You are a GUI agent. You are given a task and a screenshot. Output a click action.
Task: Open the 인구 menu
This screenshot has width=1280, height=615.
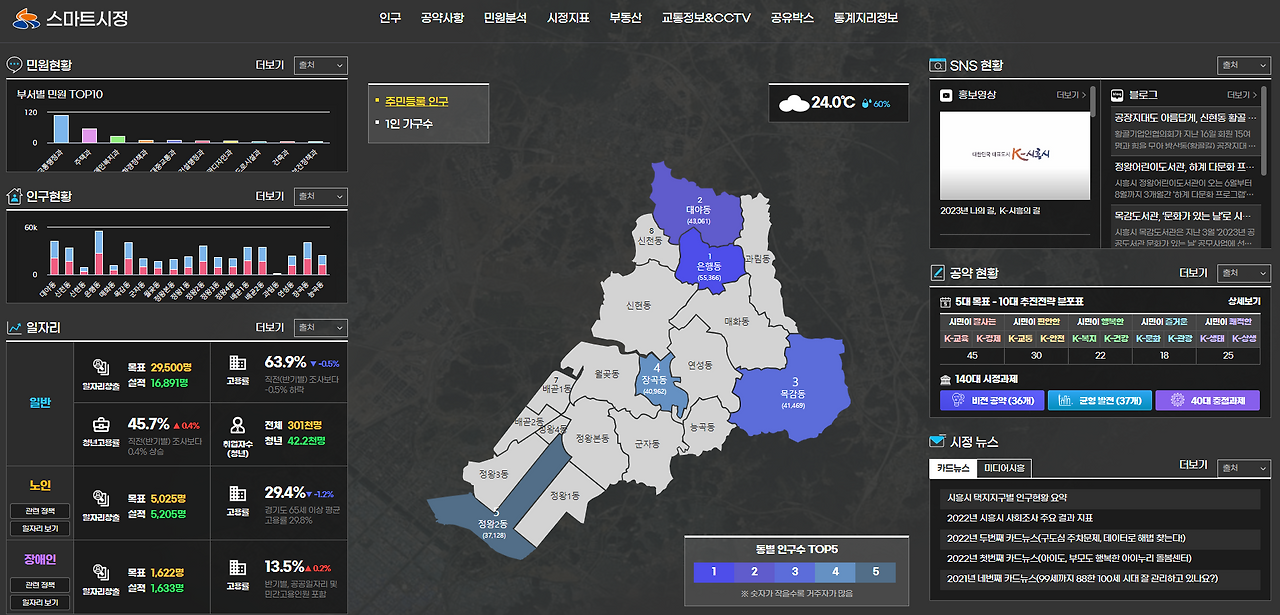tap(390, 18)
